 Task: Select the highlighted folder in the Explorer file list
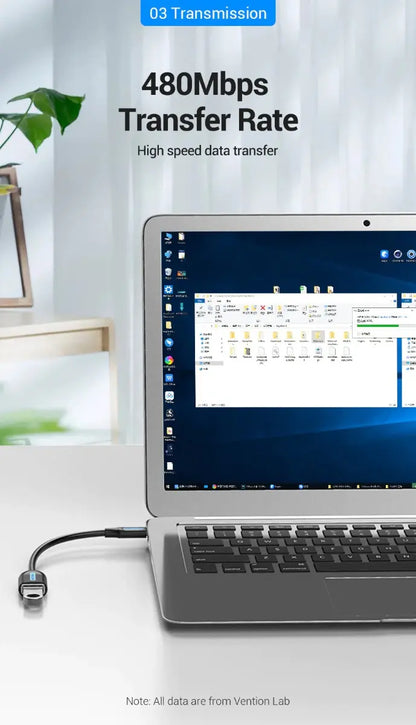click(x=318, y=336)
